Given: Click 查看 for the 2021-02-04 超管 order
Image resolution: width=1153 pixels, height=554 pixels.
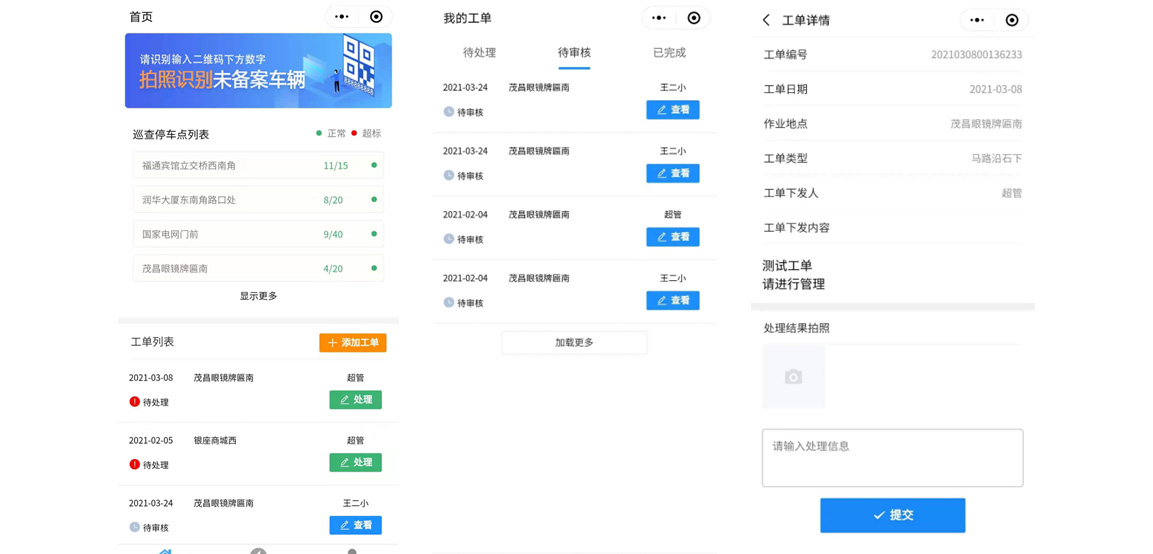Looking at the screenshot, I should pos(673,237).
